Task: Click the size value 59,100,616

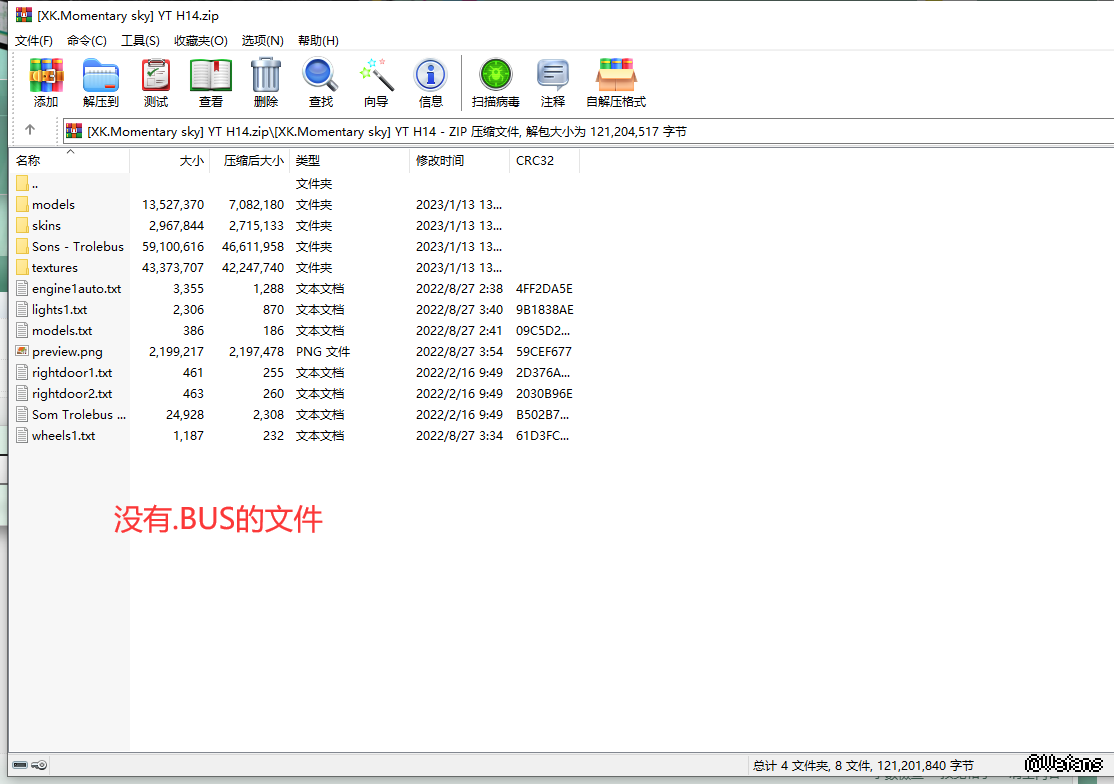Action: pos(173,246)
